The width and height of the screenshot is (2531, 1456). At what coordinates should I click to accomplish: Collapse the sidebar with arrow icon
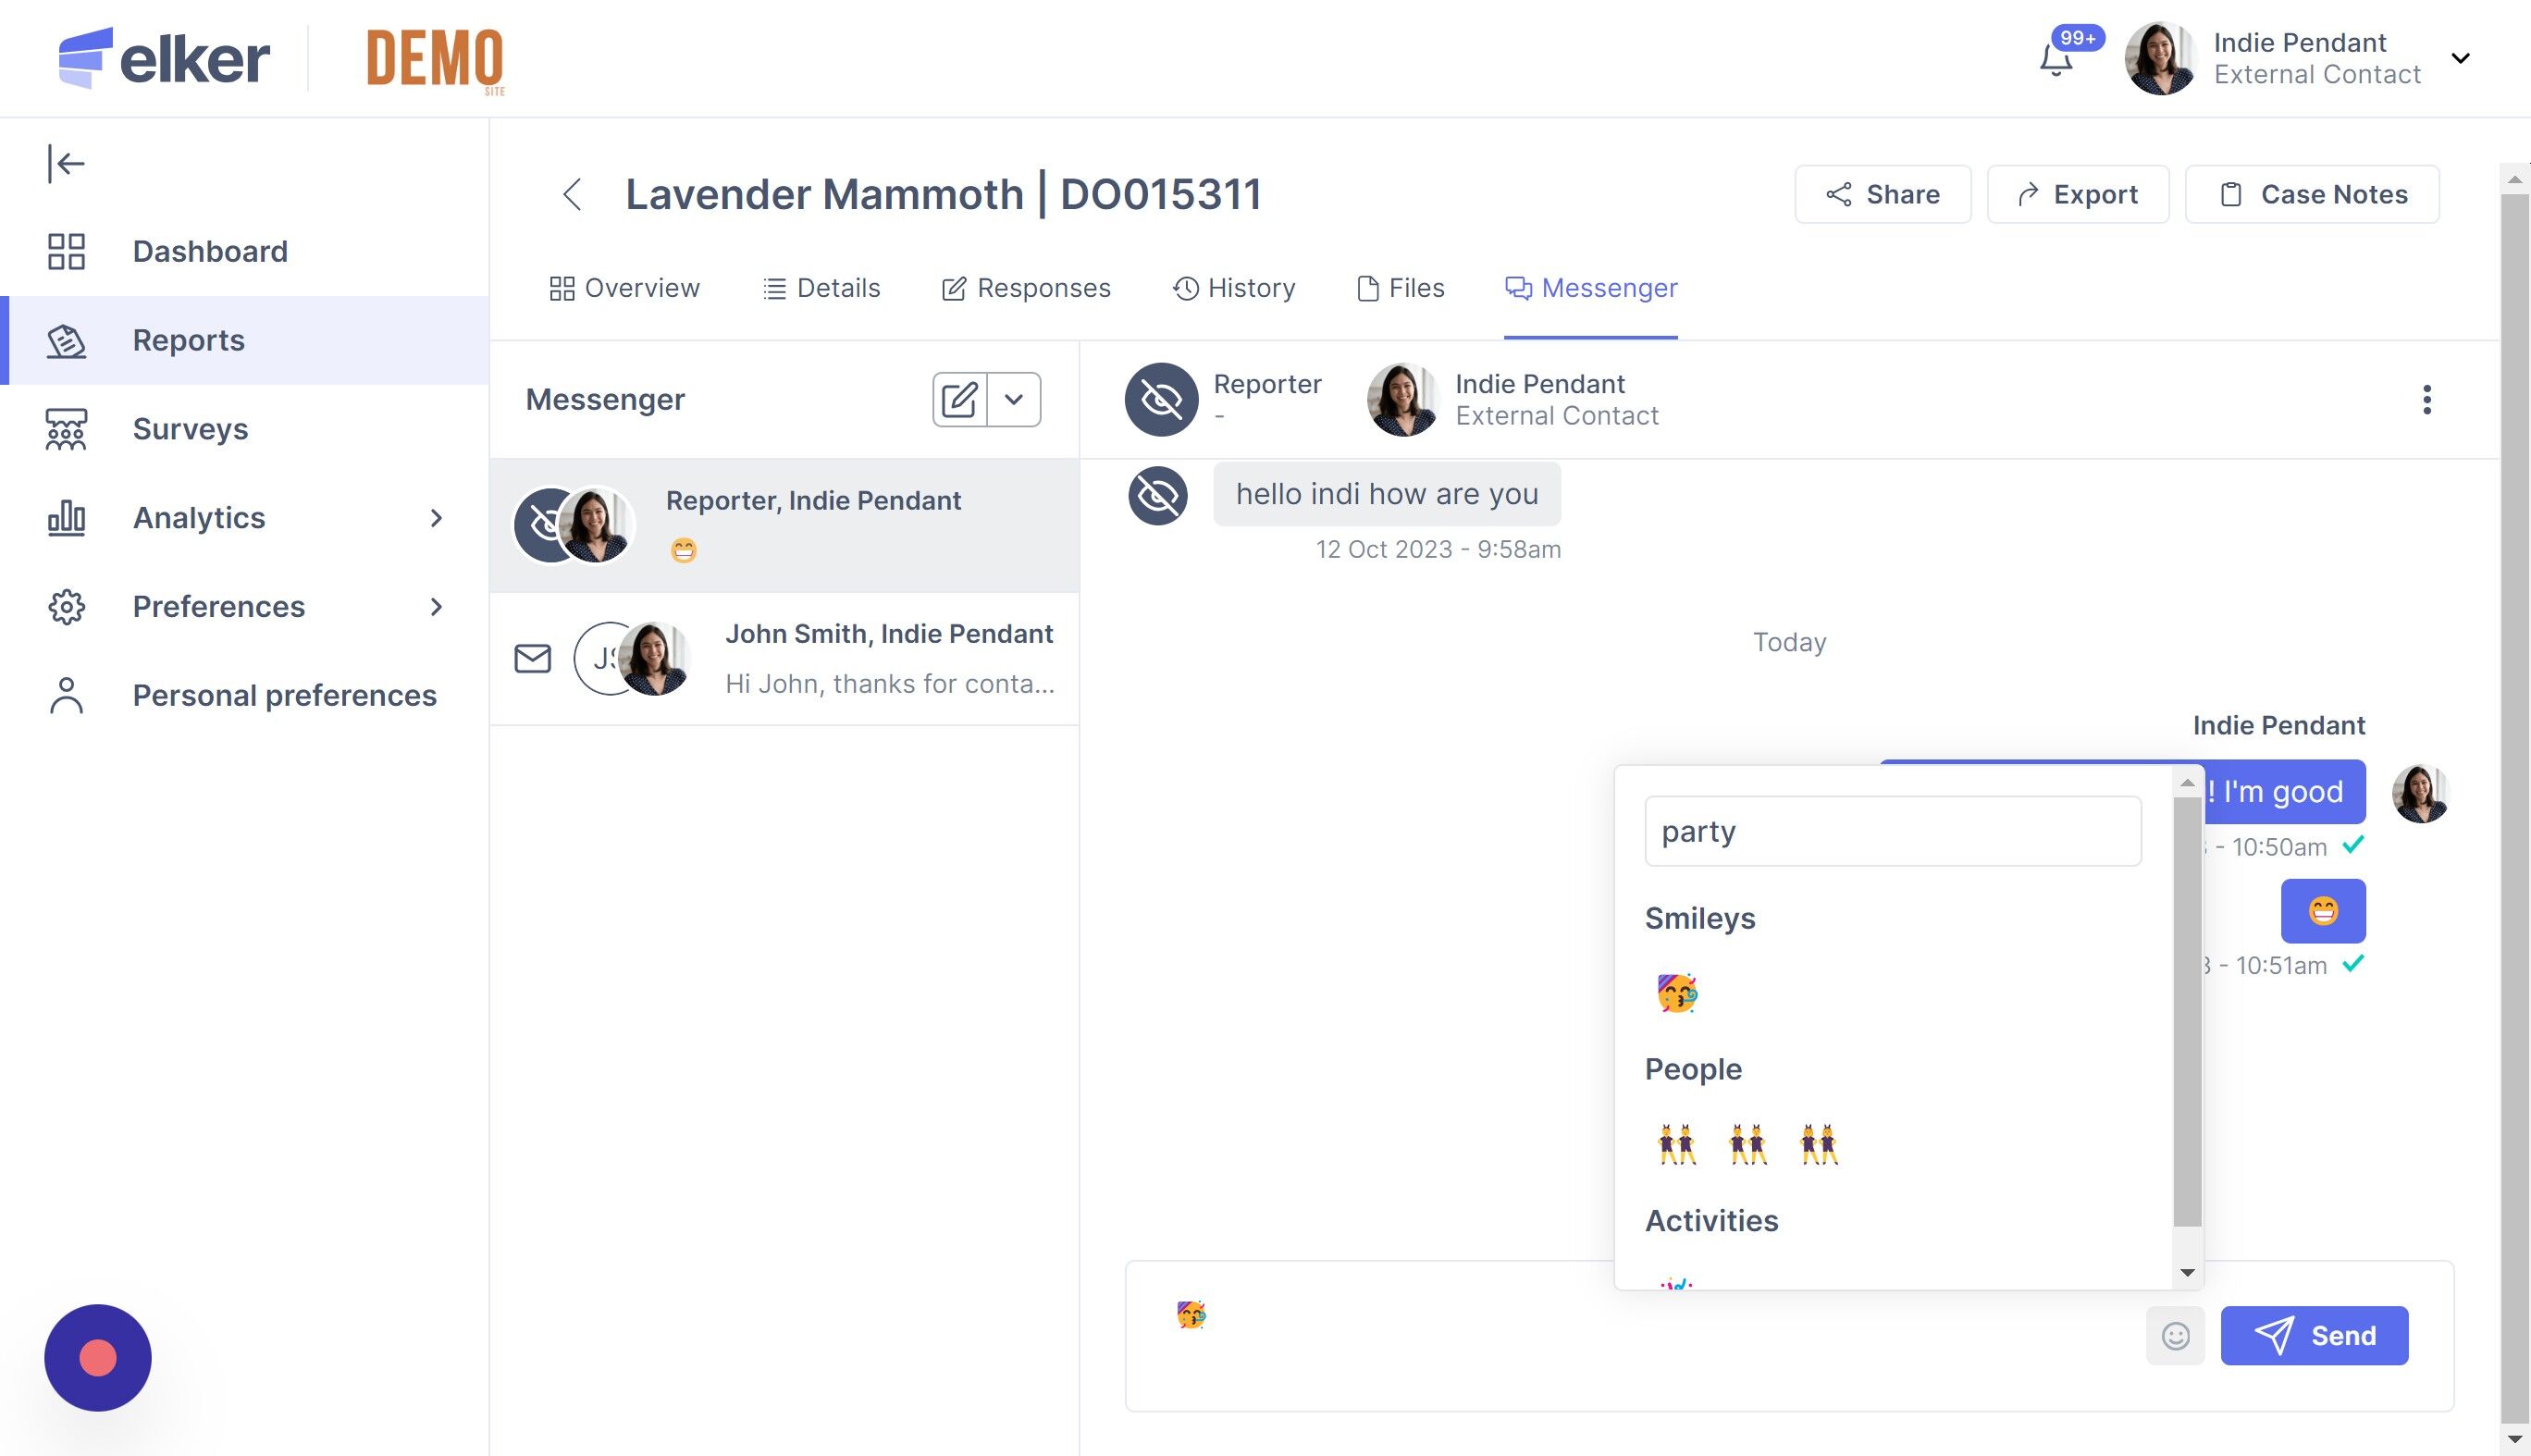66,163
